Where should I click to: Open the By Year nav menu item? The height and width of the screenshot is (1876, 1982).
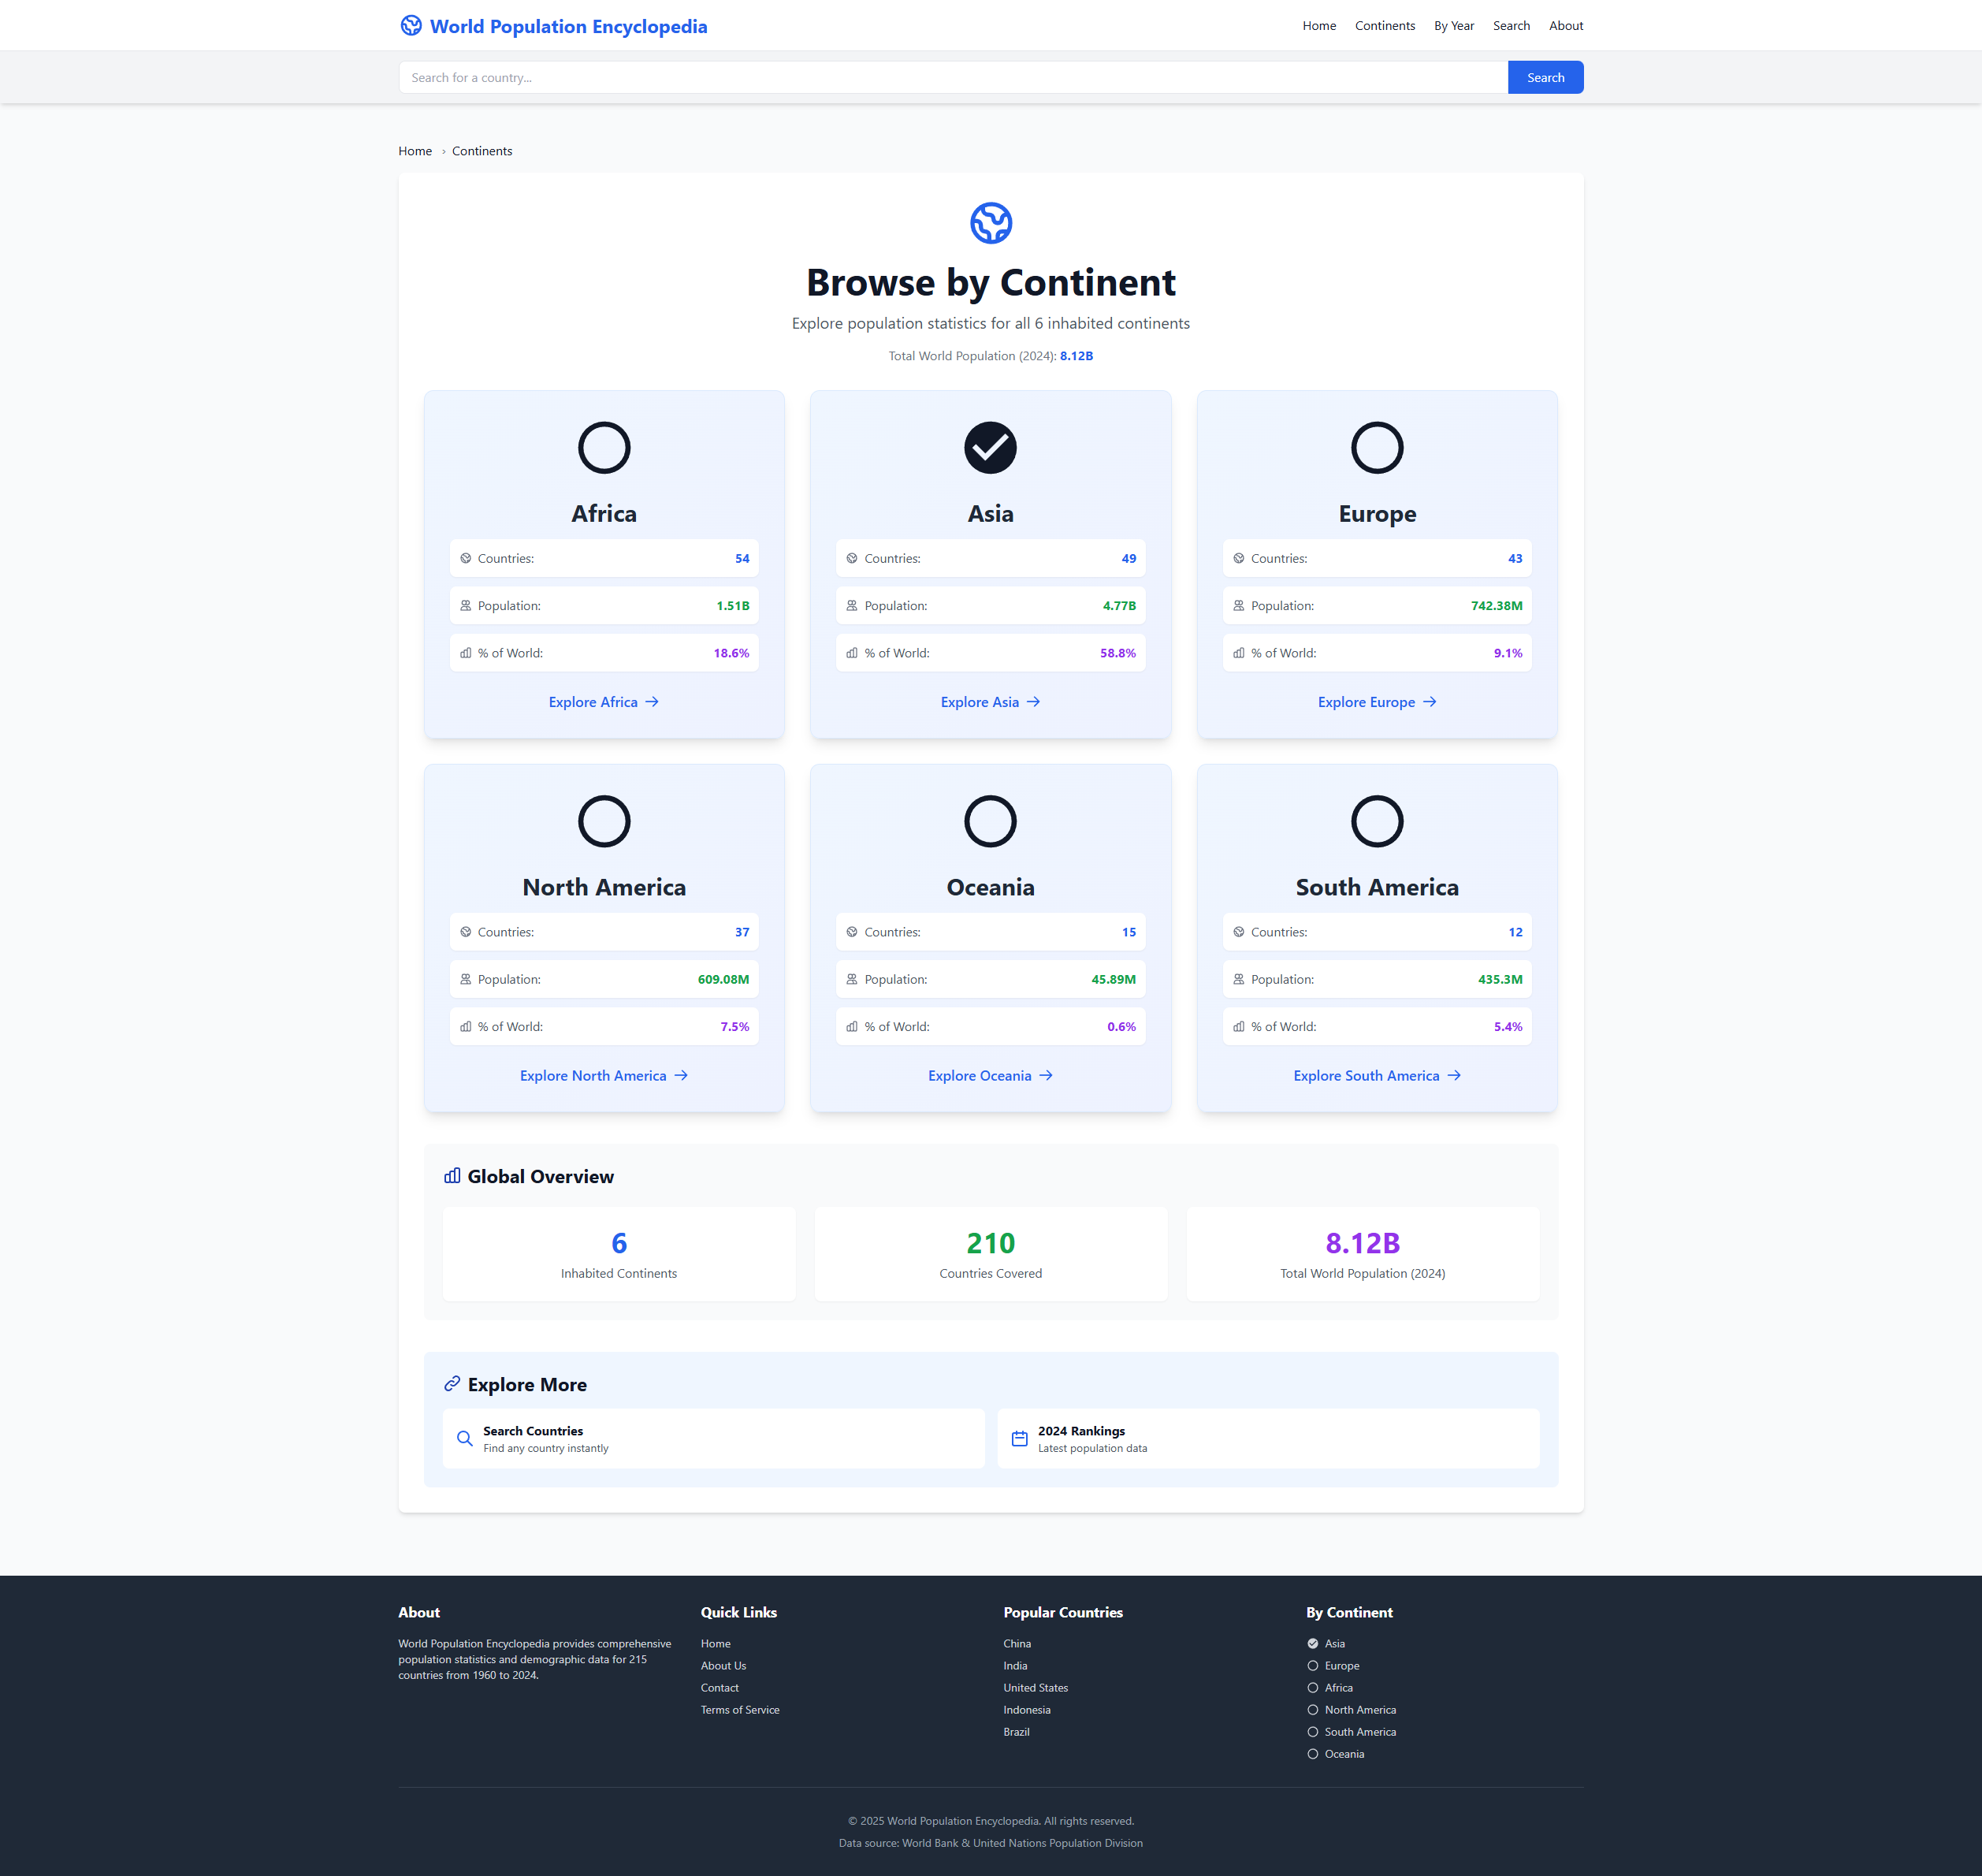pyautogui.click(x=1453, y=26)
